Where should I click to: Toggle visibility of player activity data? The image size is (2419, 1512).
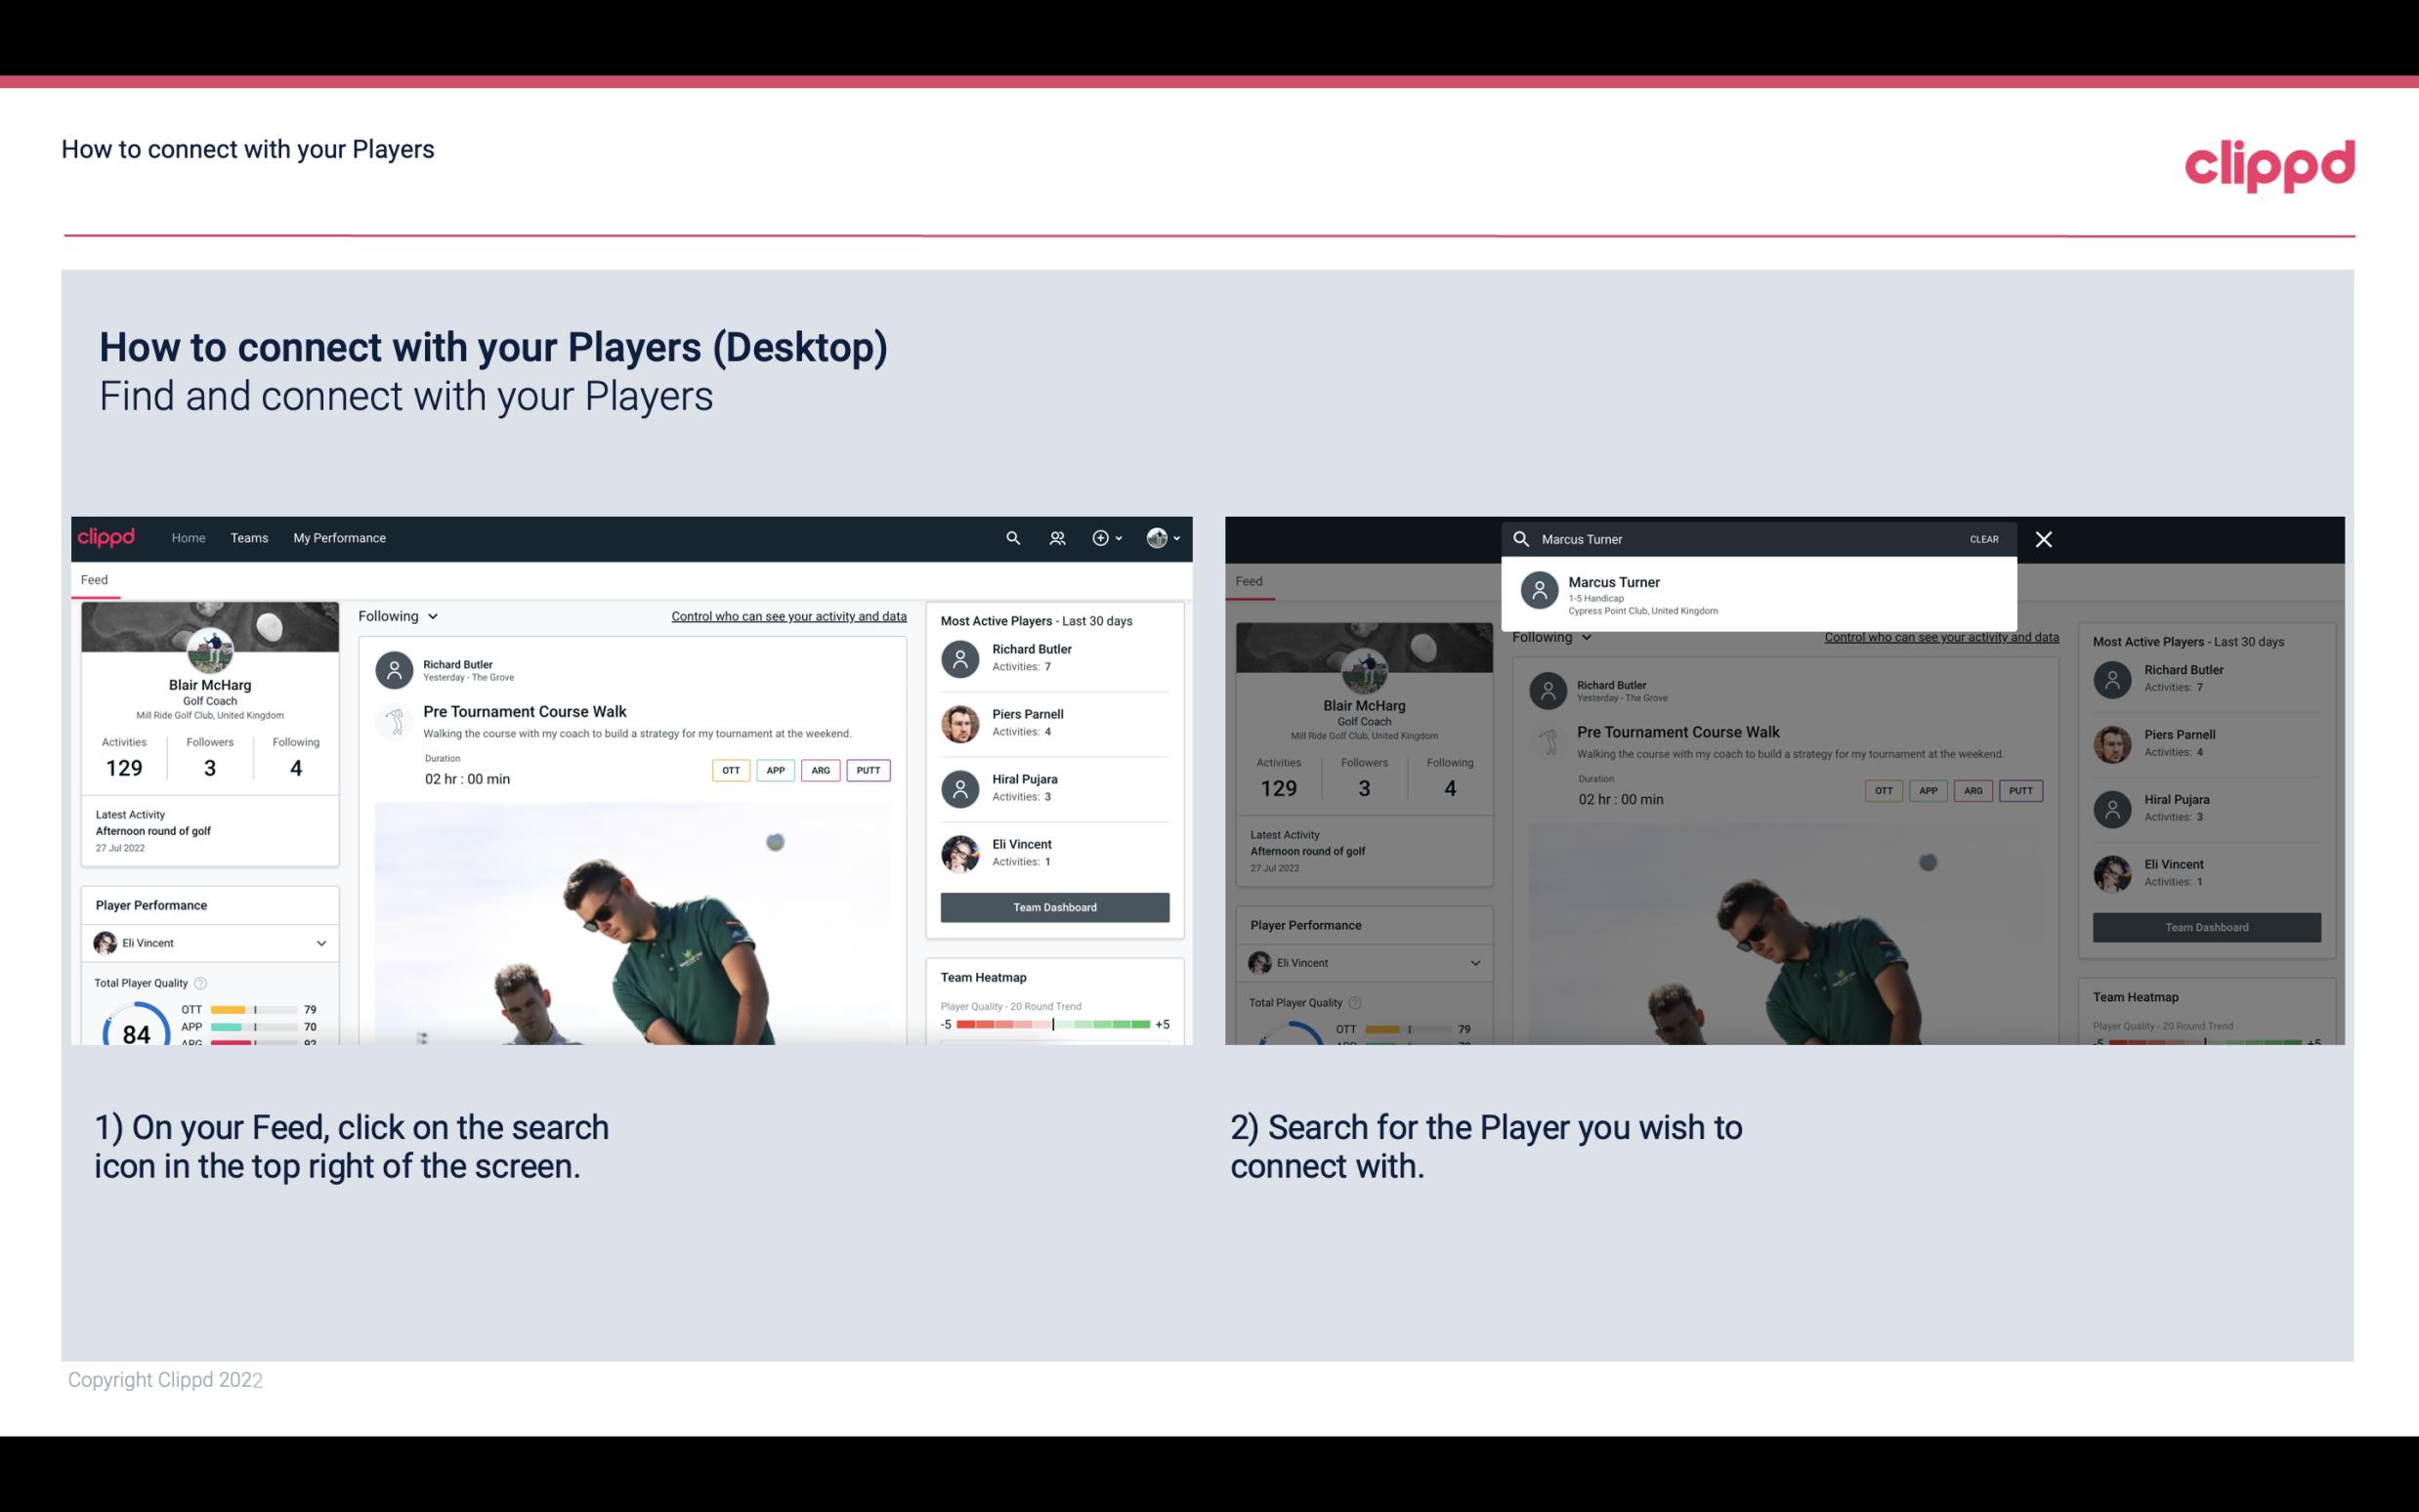787,615
